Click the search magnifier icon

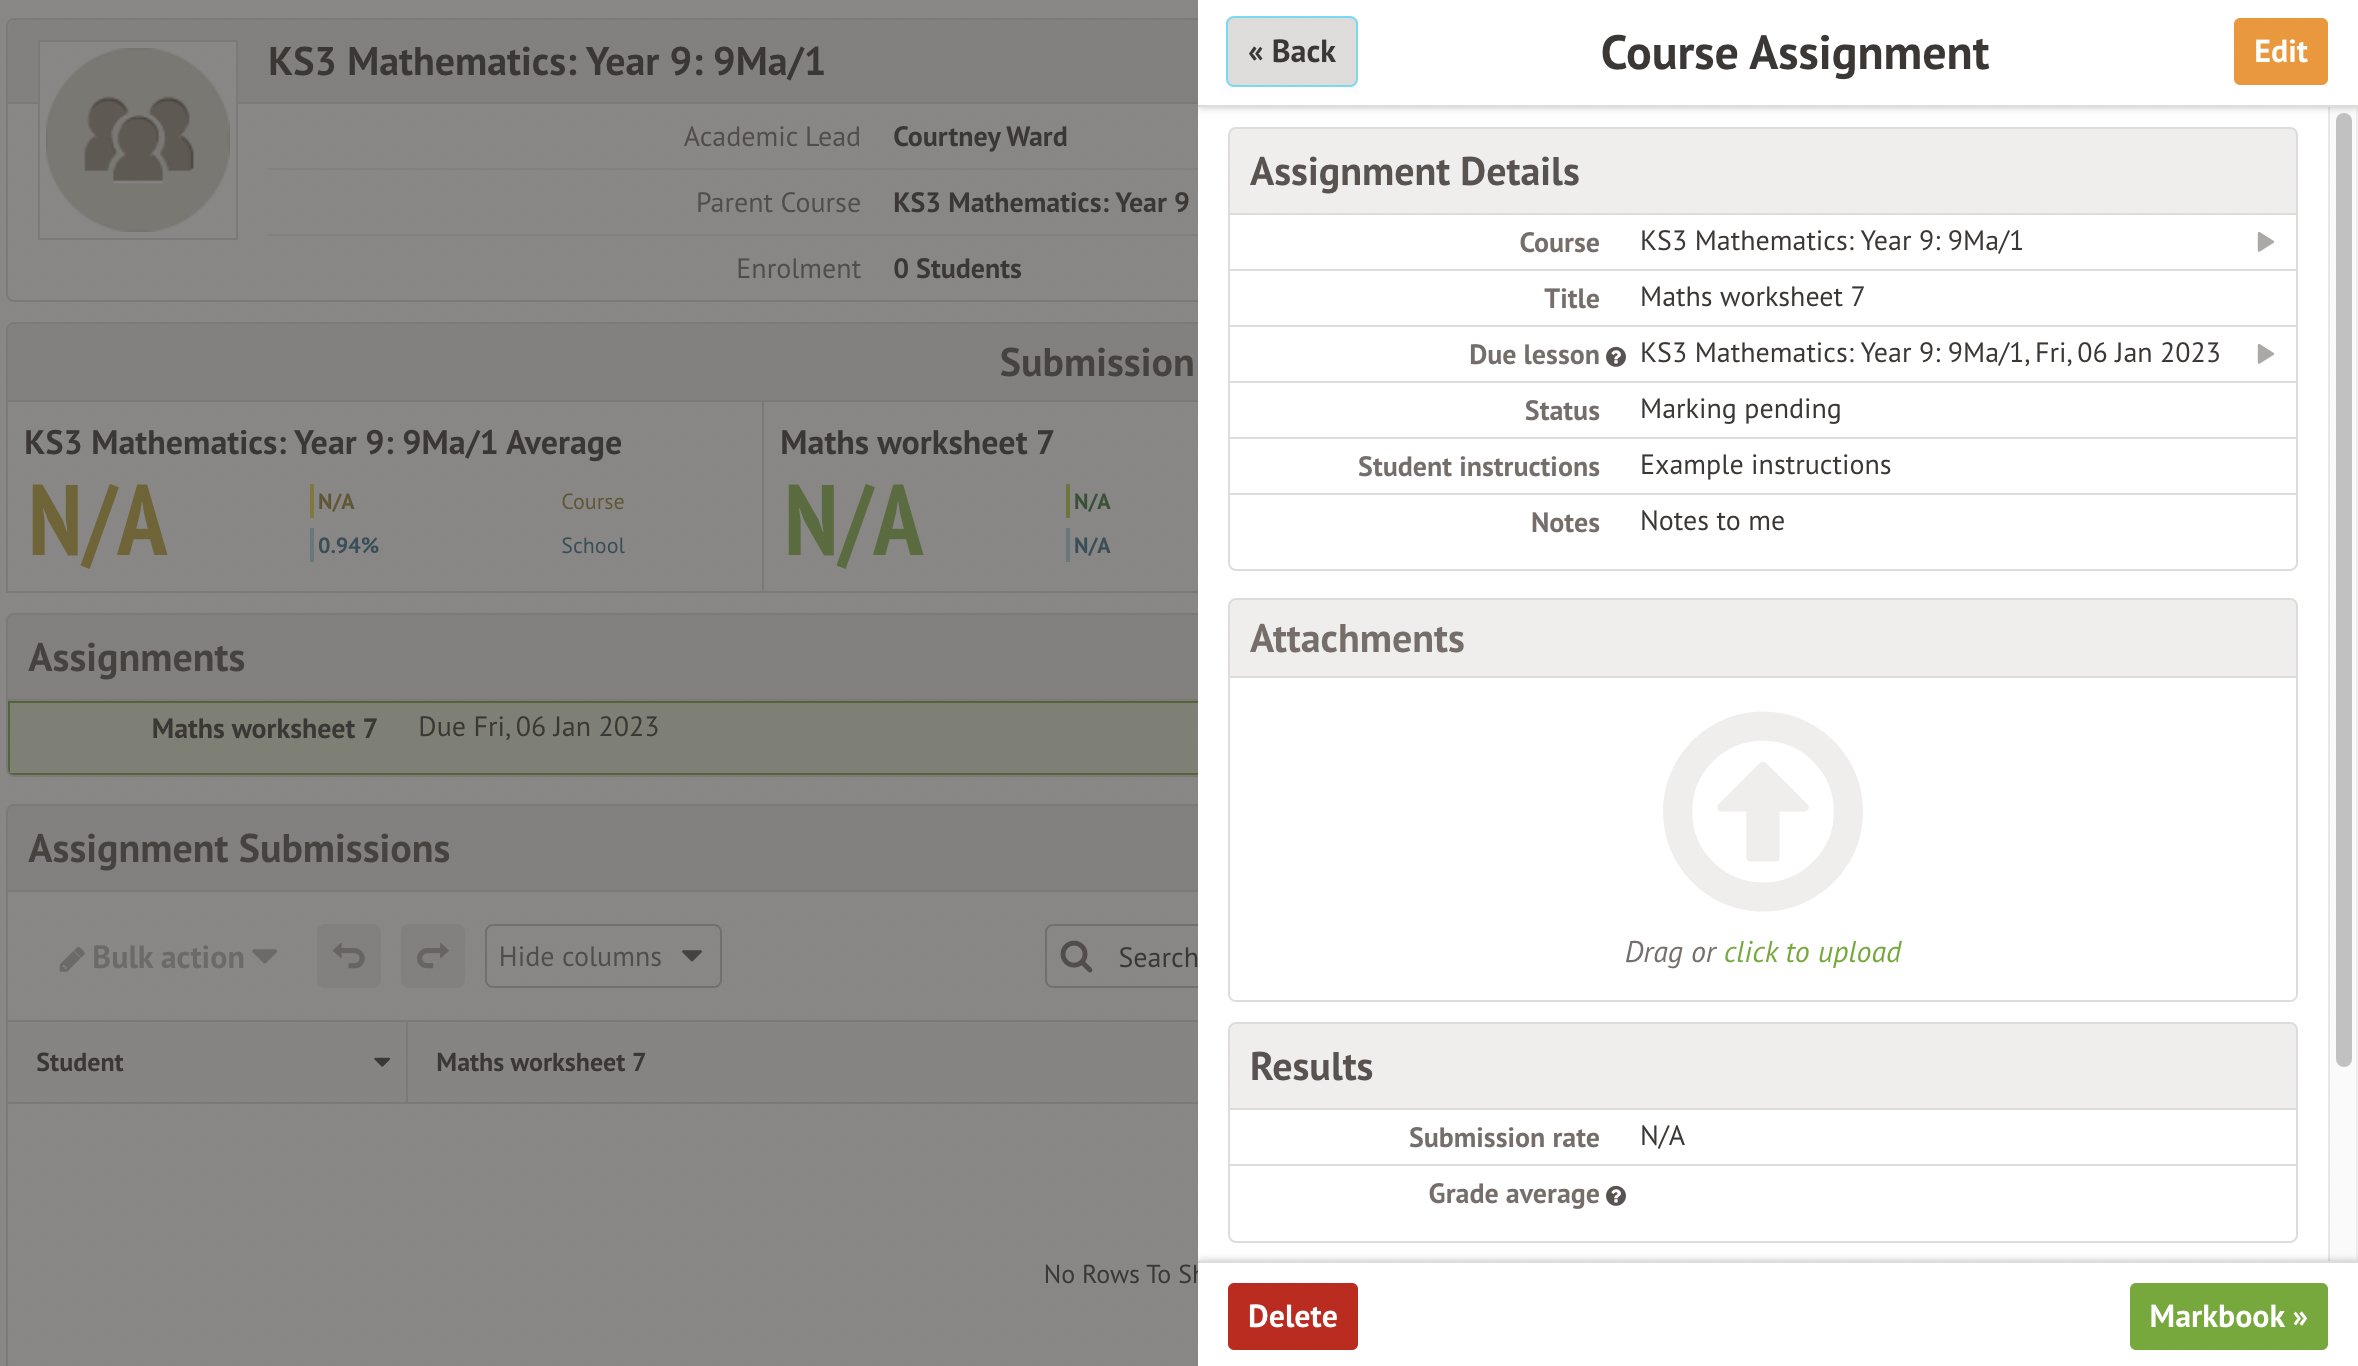coord(1077,957)
